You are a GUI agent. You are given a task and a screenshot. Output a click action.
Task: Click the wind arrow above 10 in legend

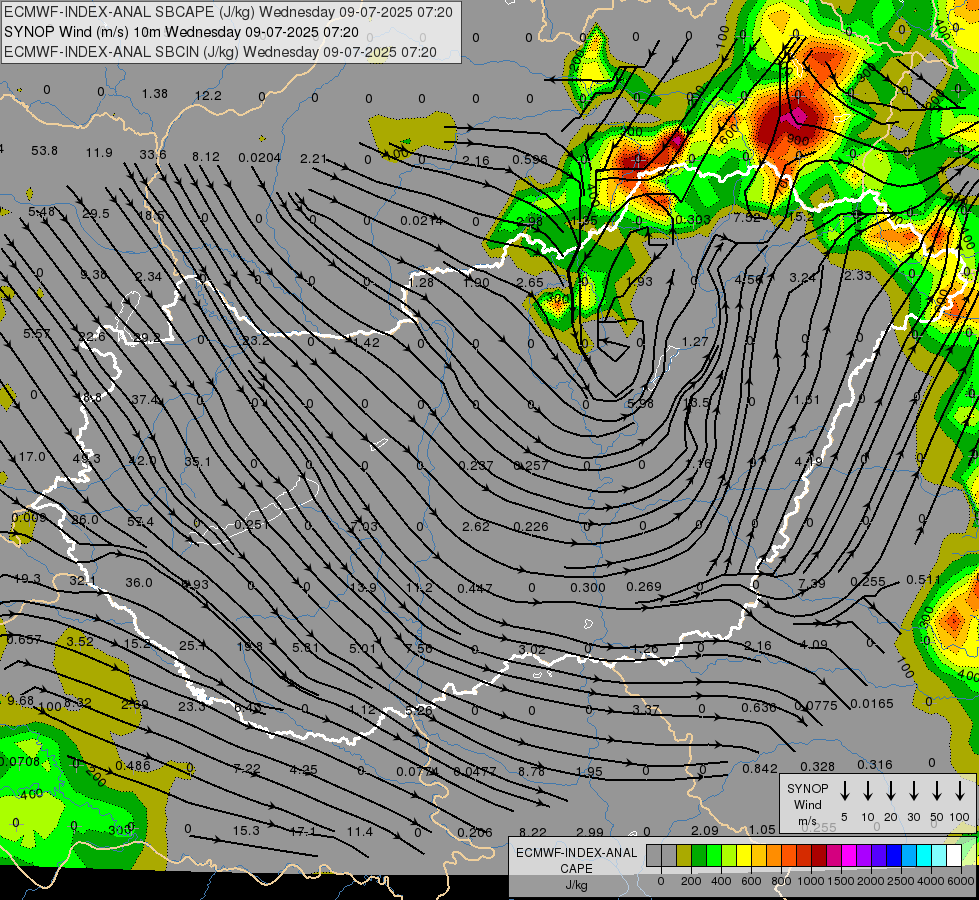[868, 791]
